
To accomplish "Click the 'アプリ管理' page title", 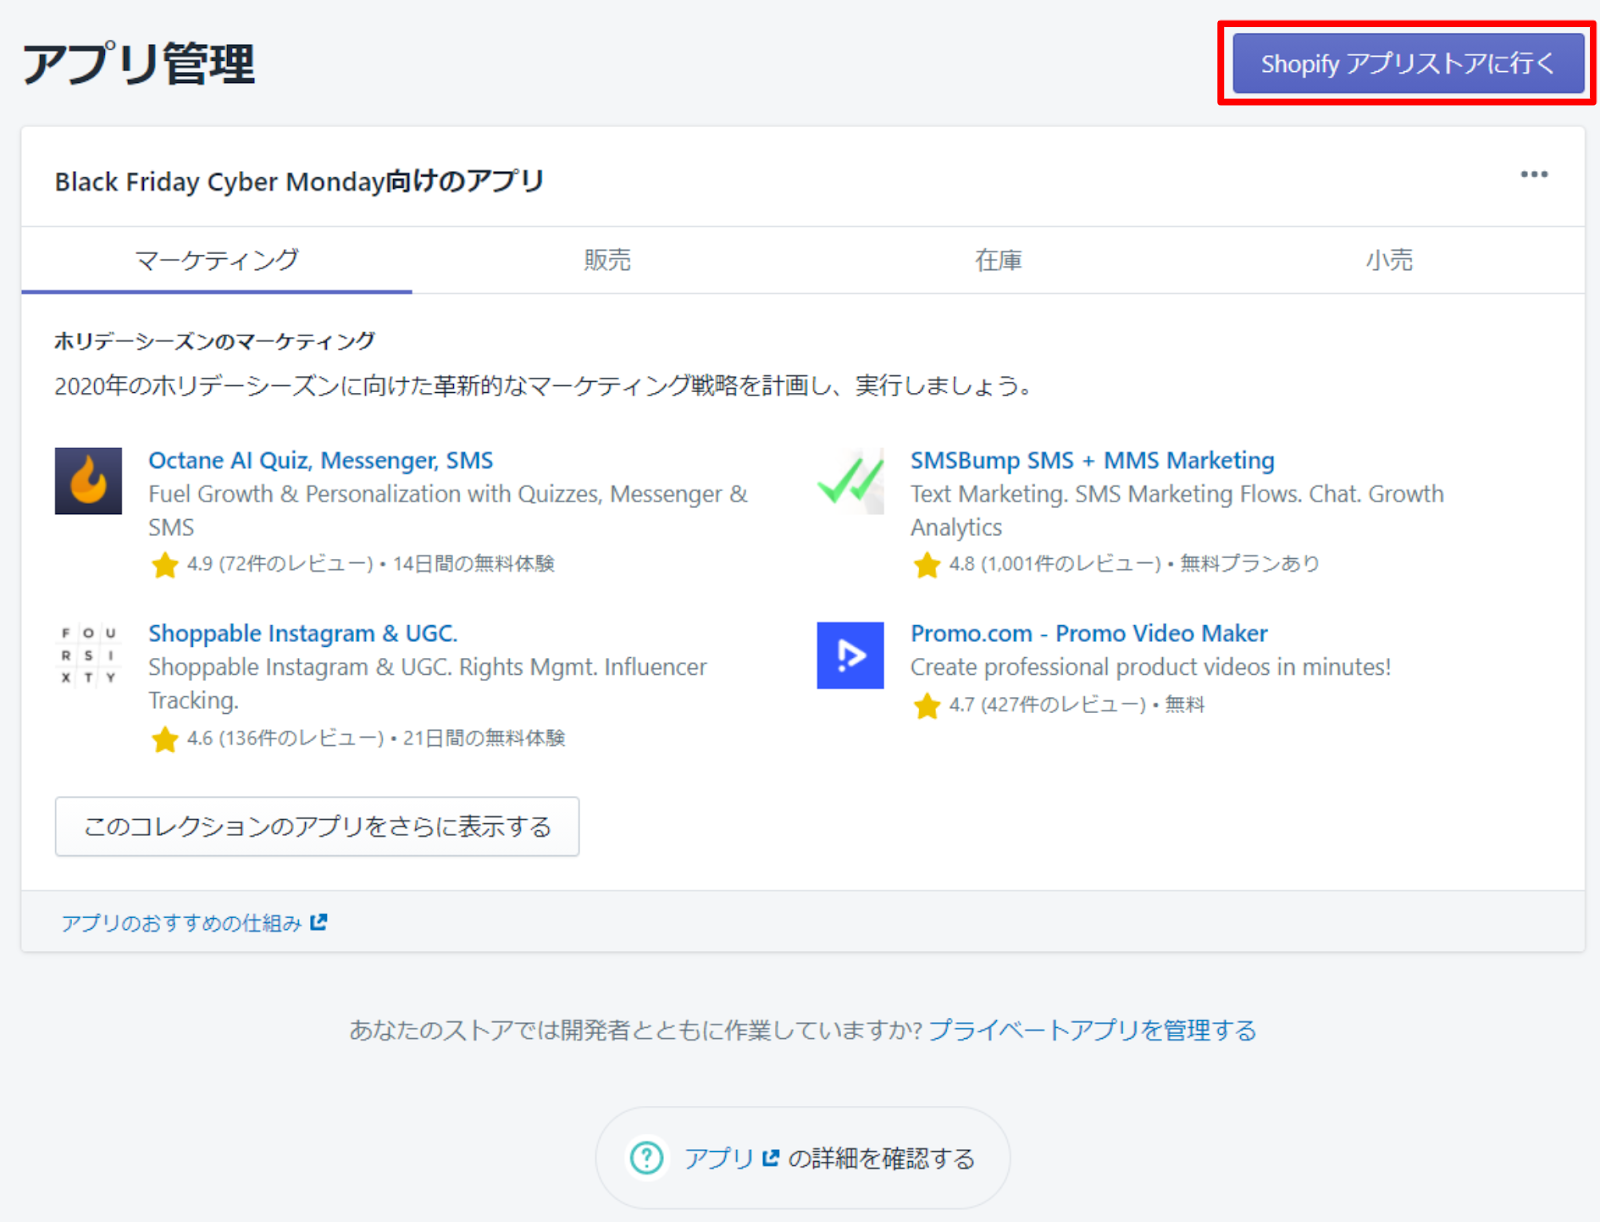I will click(x=139, y=64).
